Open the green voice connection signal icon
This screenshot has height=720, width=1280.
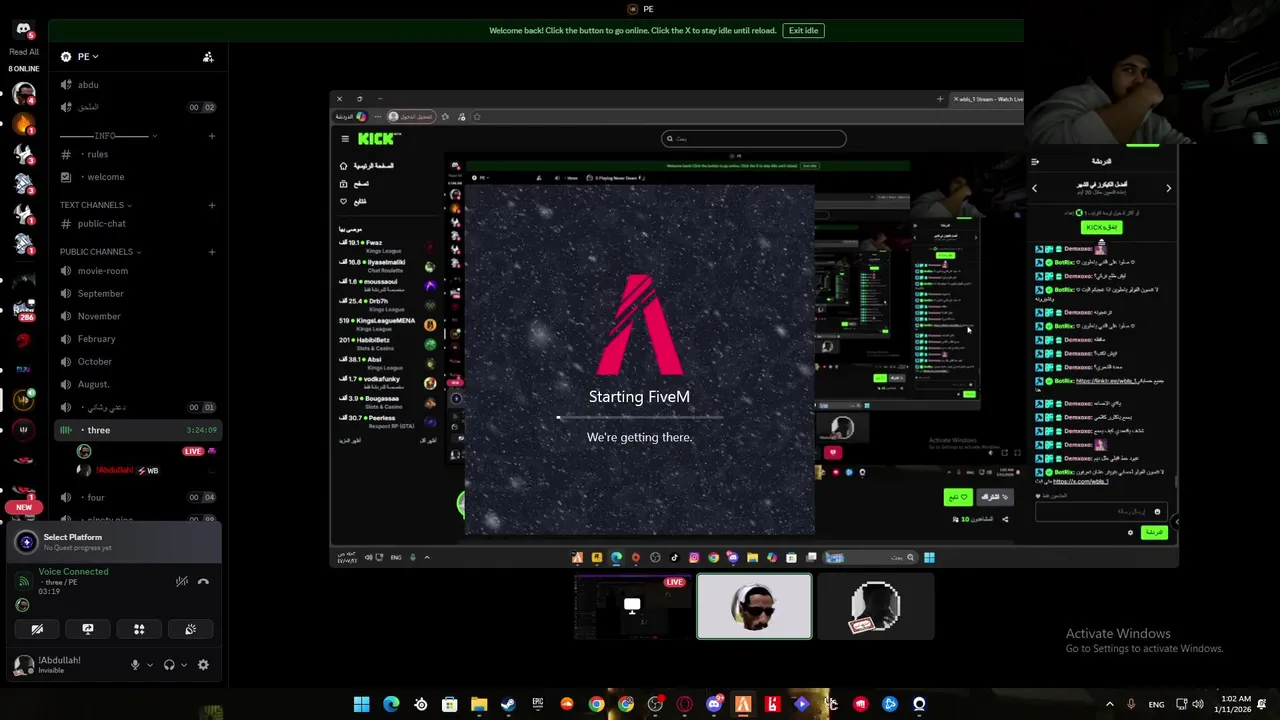(23, 581)
